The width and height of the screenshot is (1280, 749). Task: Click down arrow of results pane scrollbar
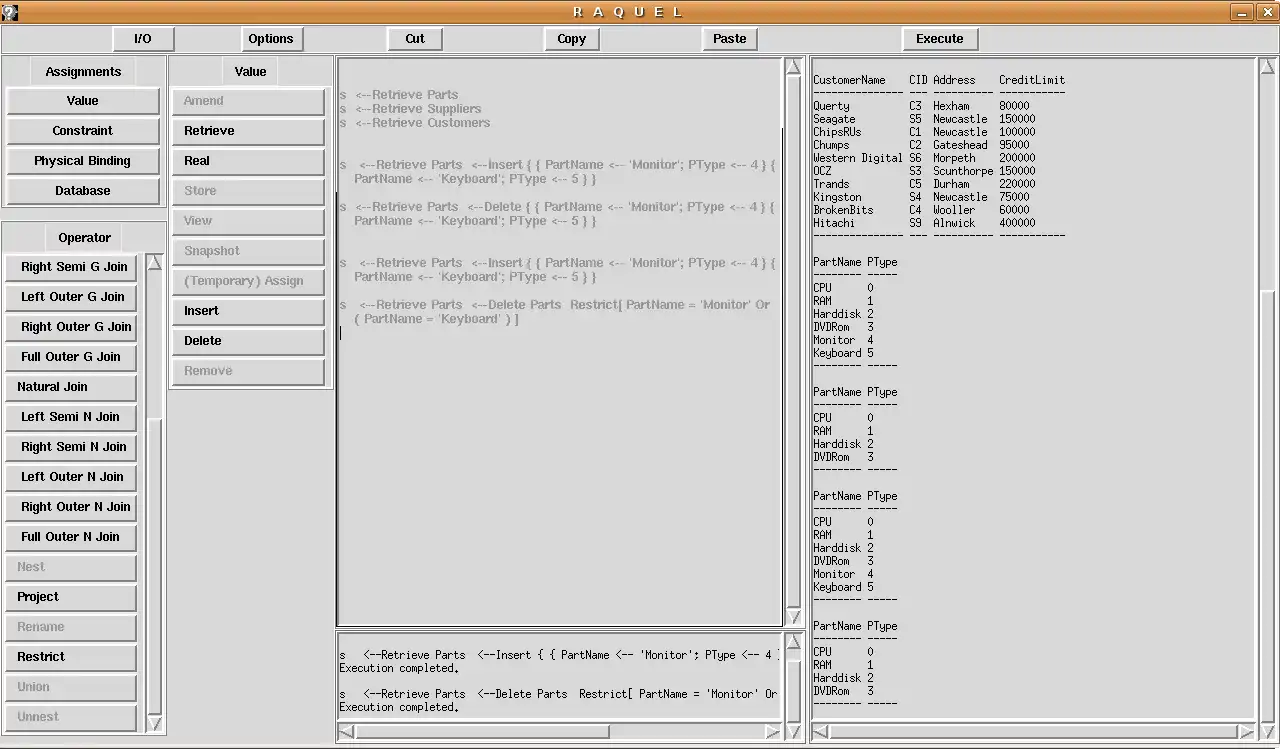[x=1266, y=732]
